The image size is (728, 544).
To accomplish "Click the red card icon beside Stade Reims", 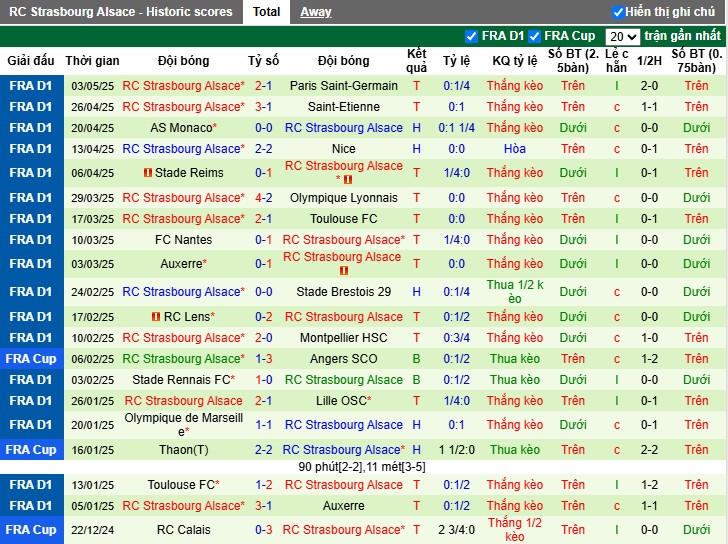I will point(148,173).
